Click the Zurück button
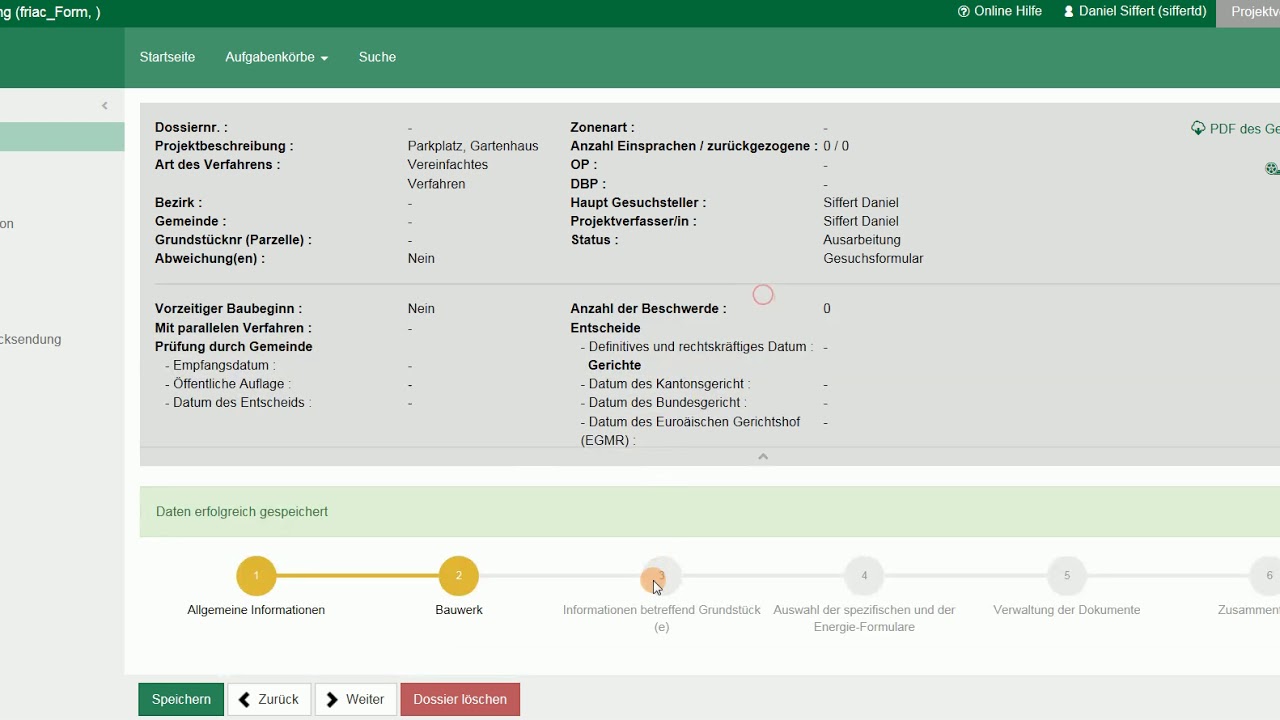This screenshot has width=1280, height=720. 269,699
